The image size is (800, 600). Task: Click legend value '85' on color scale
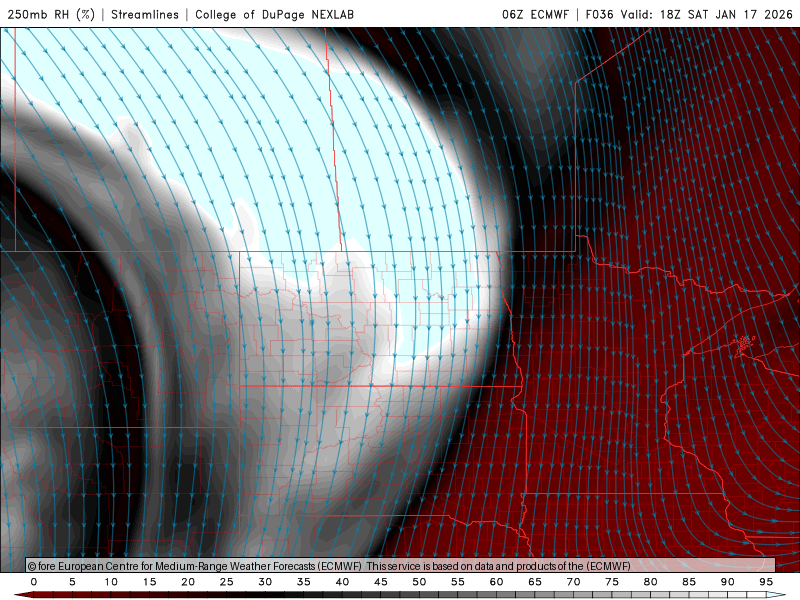point(689,582)
